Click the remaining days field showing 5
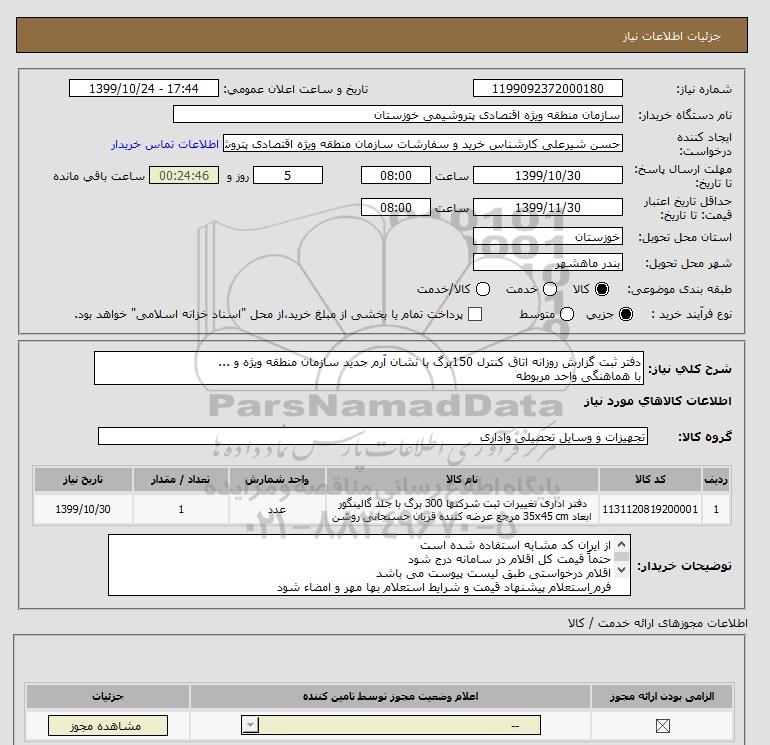Screen dimensions: 770x745 [x=288, y=175]
